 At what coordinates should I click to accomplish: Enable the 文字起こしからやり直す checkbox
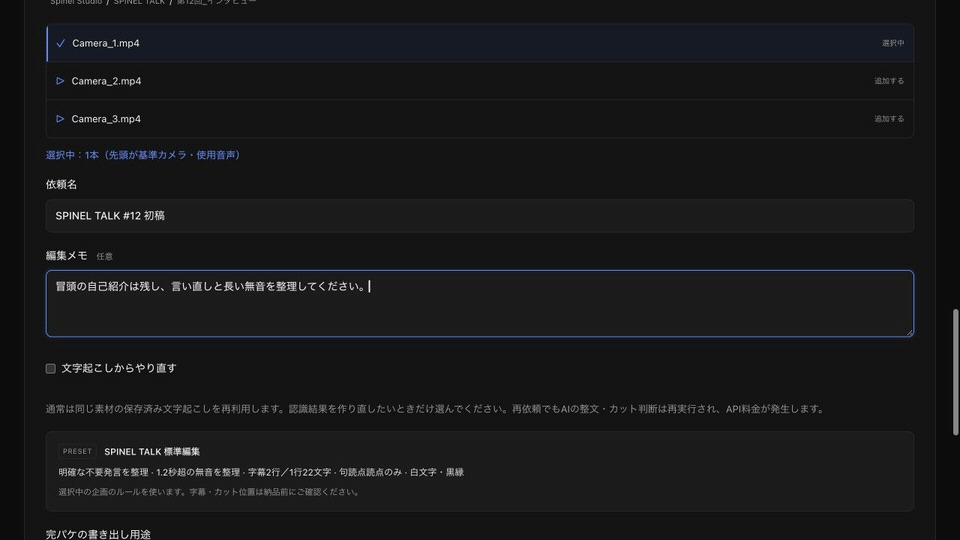tap(51, 369)
